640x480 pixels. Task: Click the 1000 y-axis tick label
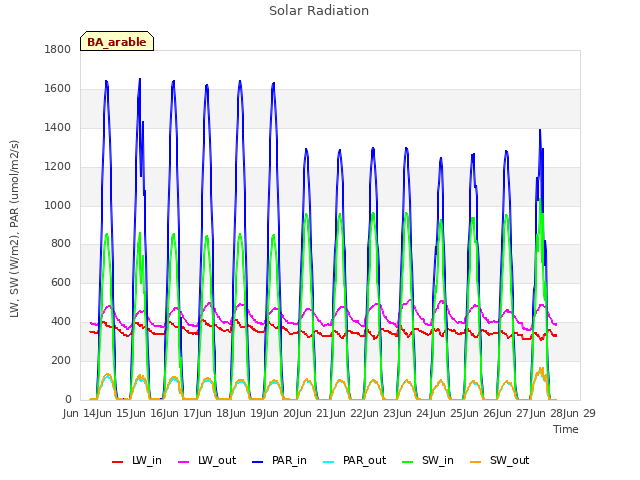click(x=58, y=205)
